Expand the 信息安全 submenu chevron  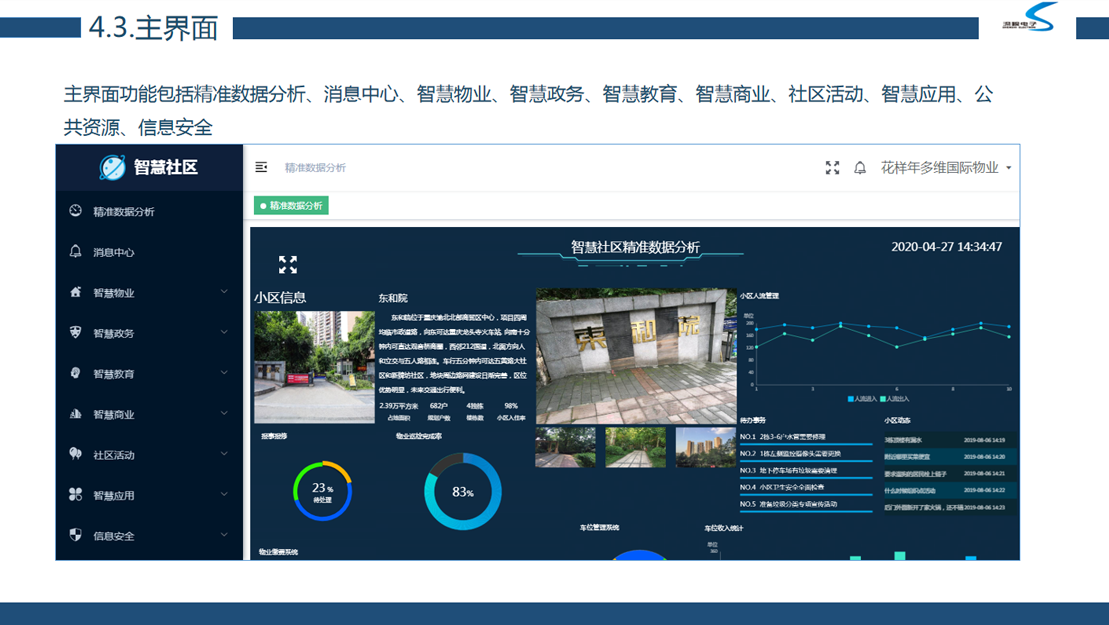click(x=224, y=535)
